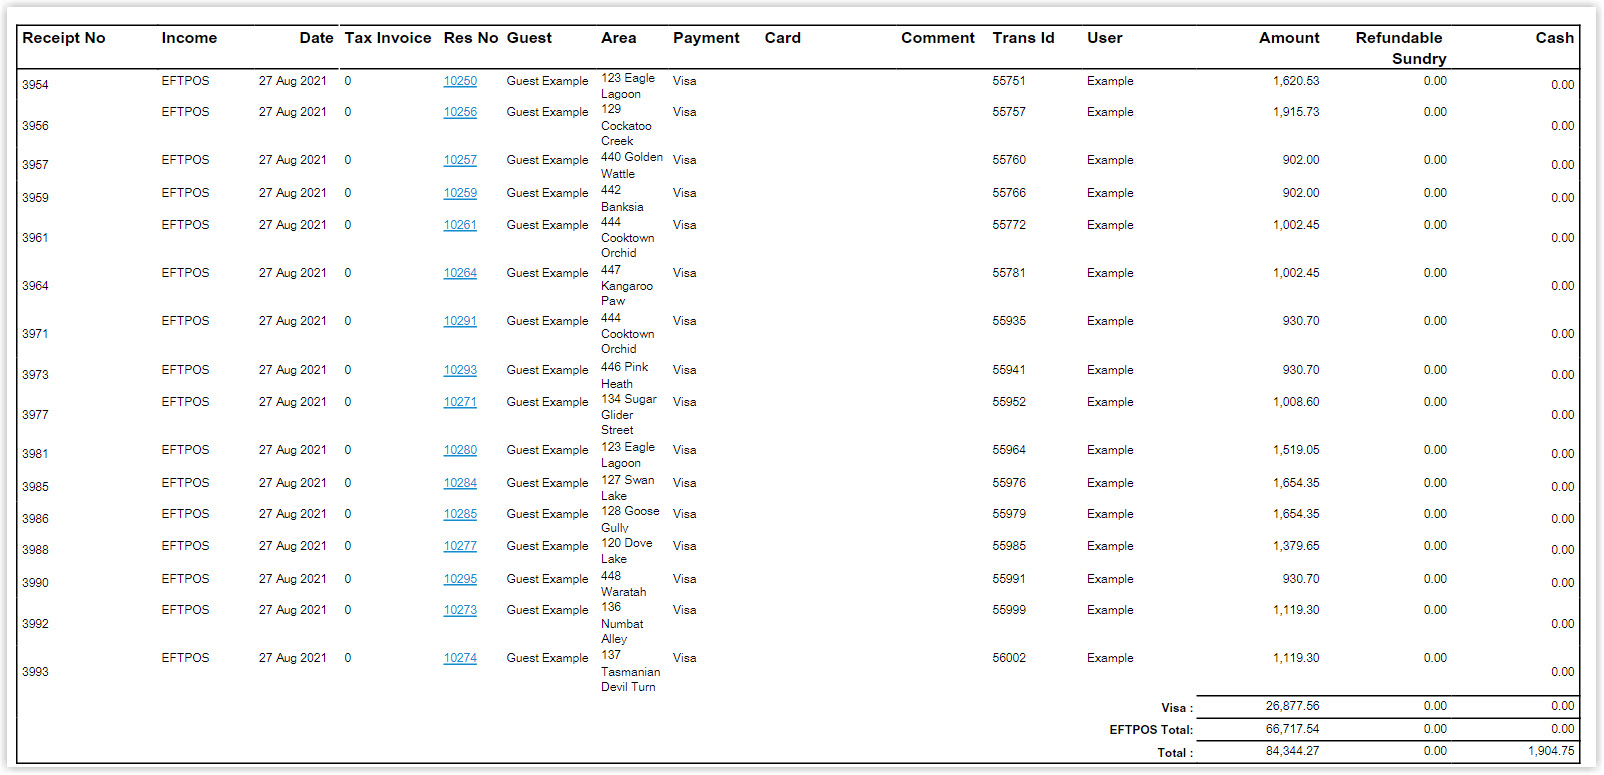1604x775 pixels.
Task: Select receipt number 3981
Action: pos(35,454)
